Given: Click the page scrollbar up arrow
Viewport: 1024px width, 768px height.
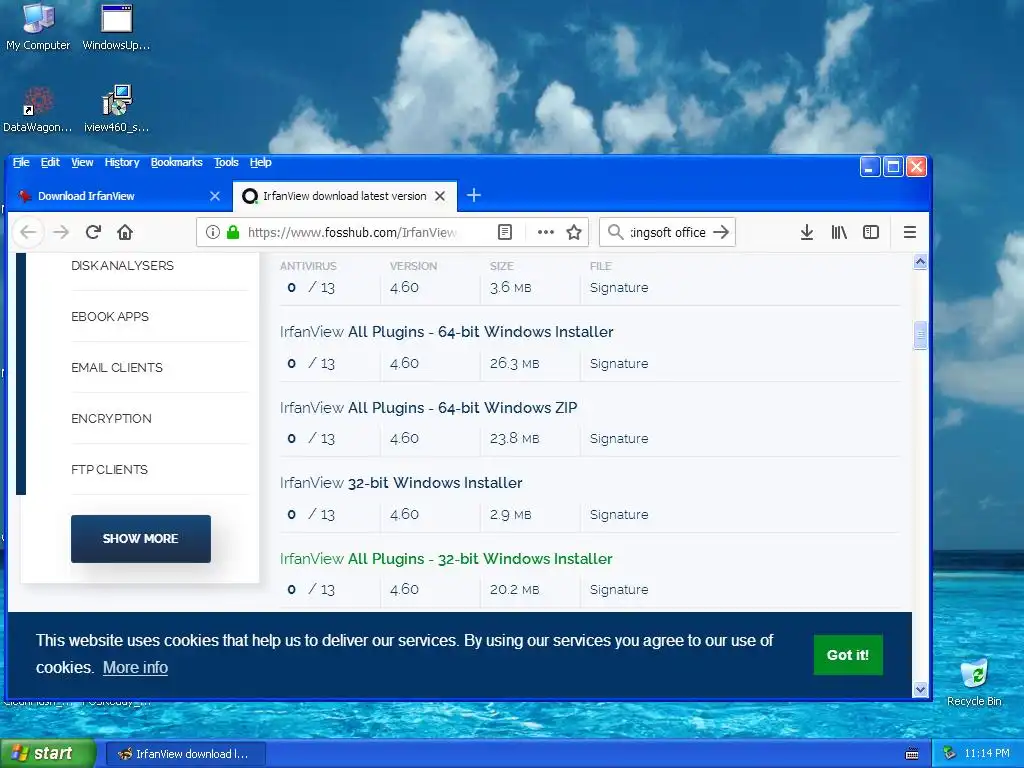Looking at the screenshot, I should pyautogui.click(x=920, y=262).
